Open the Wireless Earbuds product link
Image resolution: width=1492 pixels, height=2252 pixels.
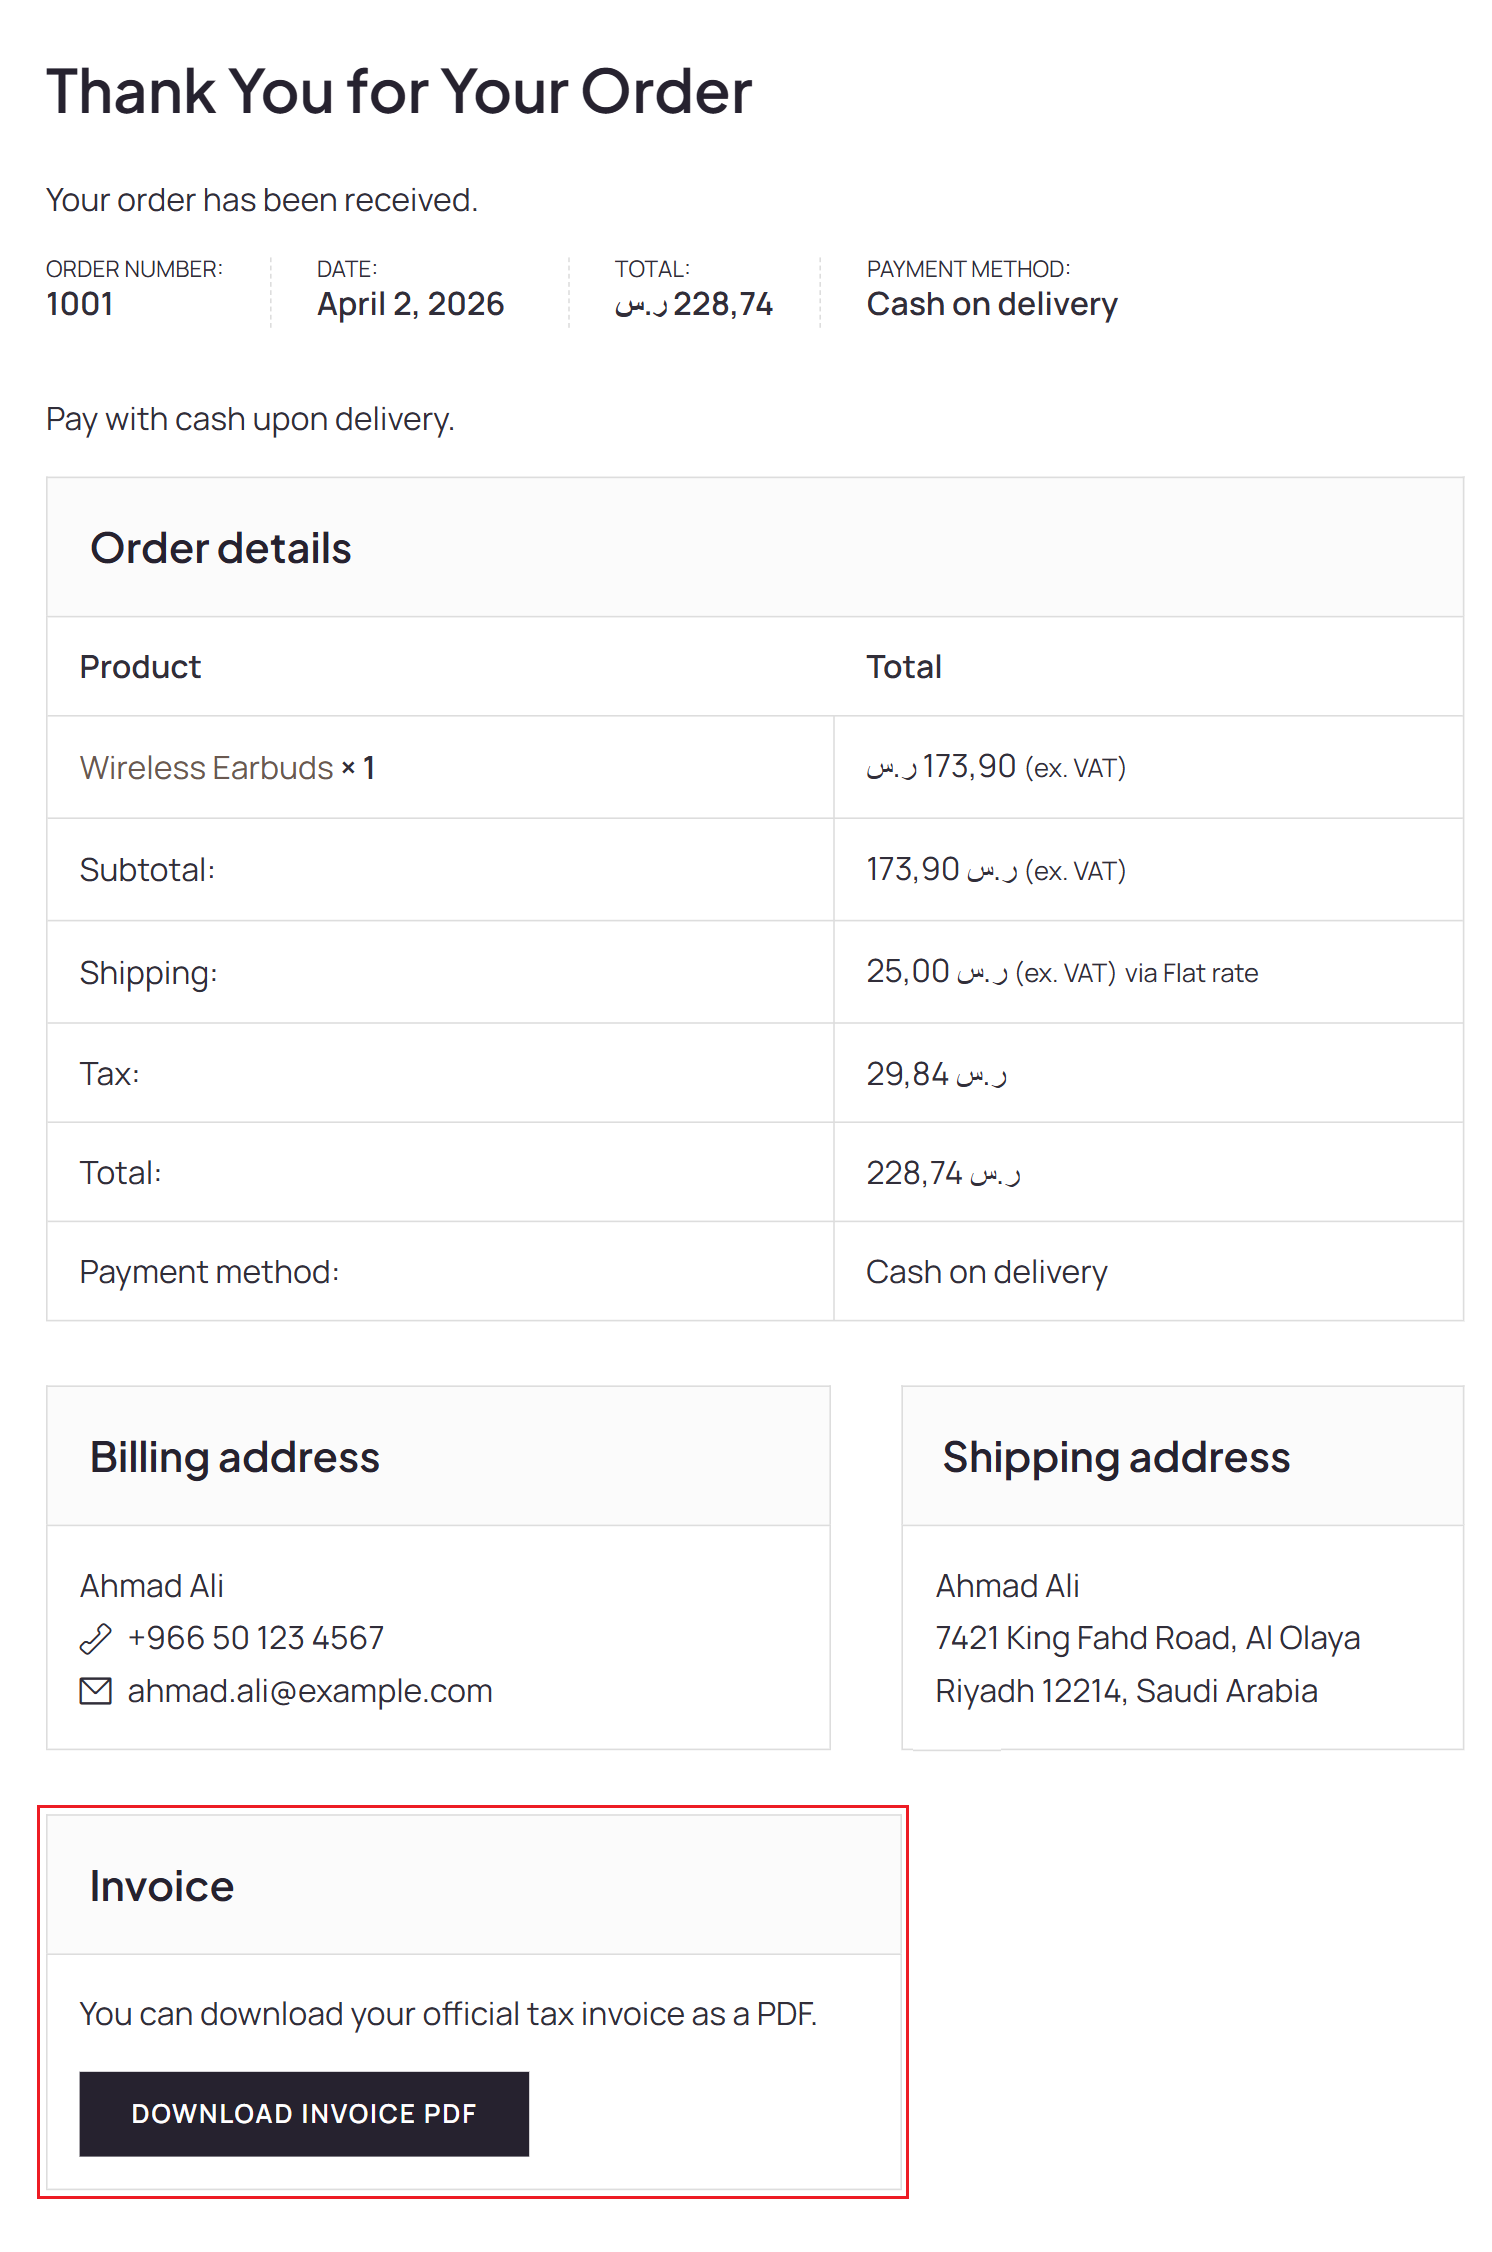click(x=206, y=768)
